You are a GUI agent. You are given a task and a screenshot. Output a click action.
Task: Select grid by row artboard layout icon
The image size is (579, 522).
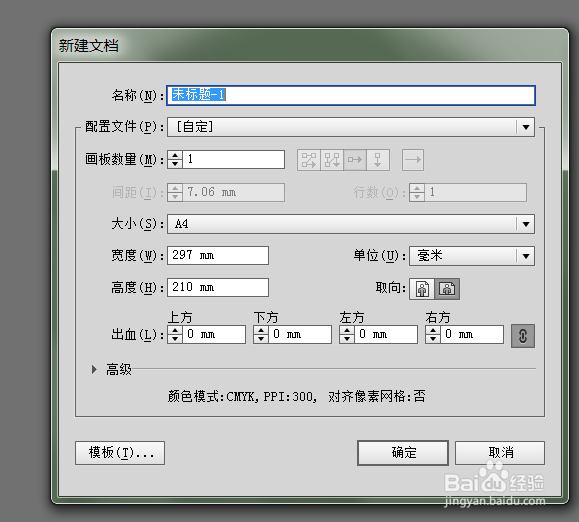tap(309, 160)
